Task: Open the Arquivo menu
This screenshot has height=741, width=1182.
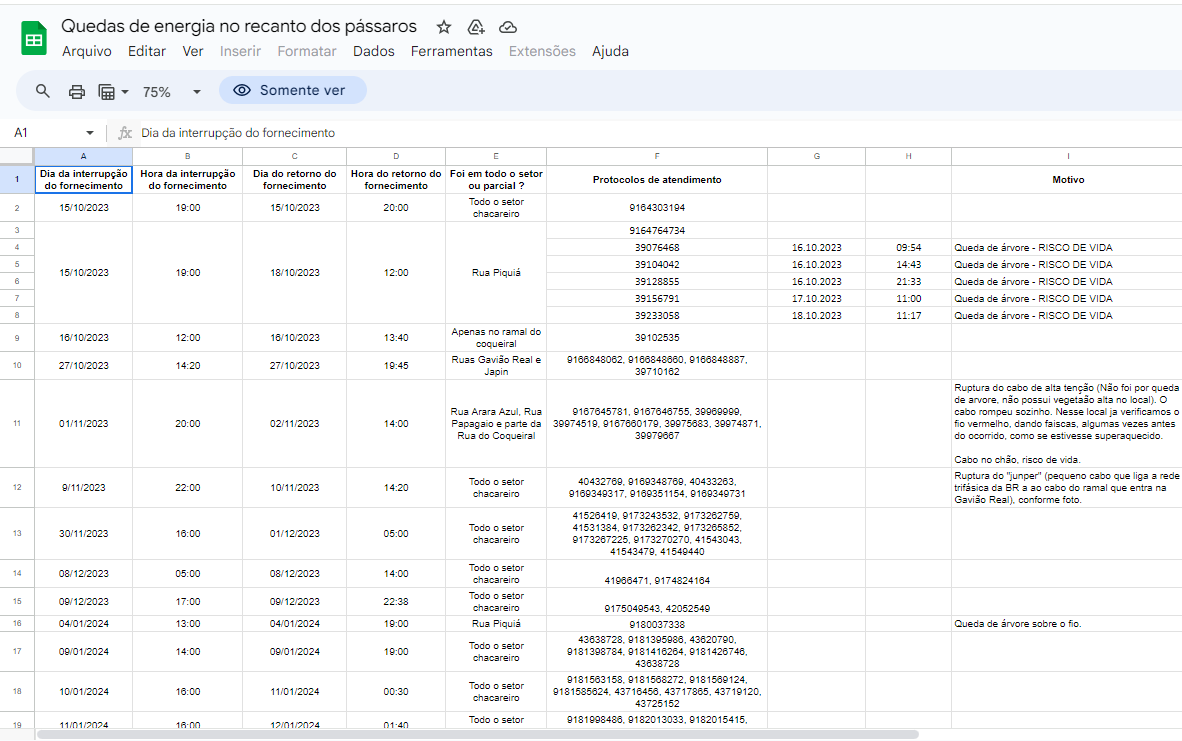Action: click(x=87, y=51)
